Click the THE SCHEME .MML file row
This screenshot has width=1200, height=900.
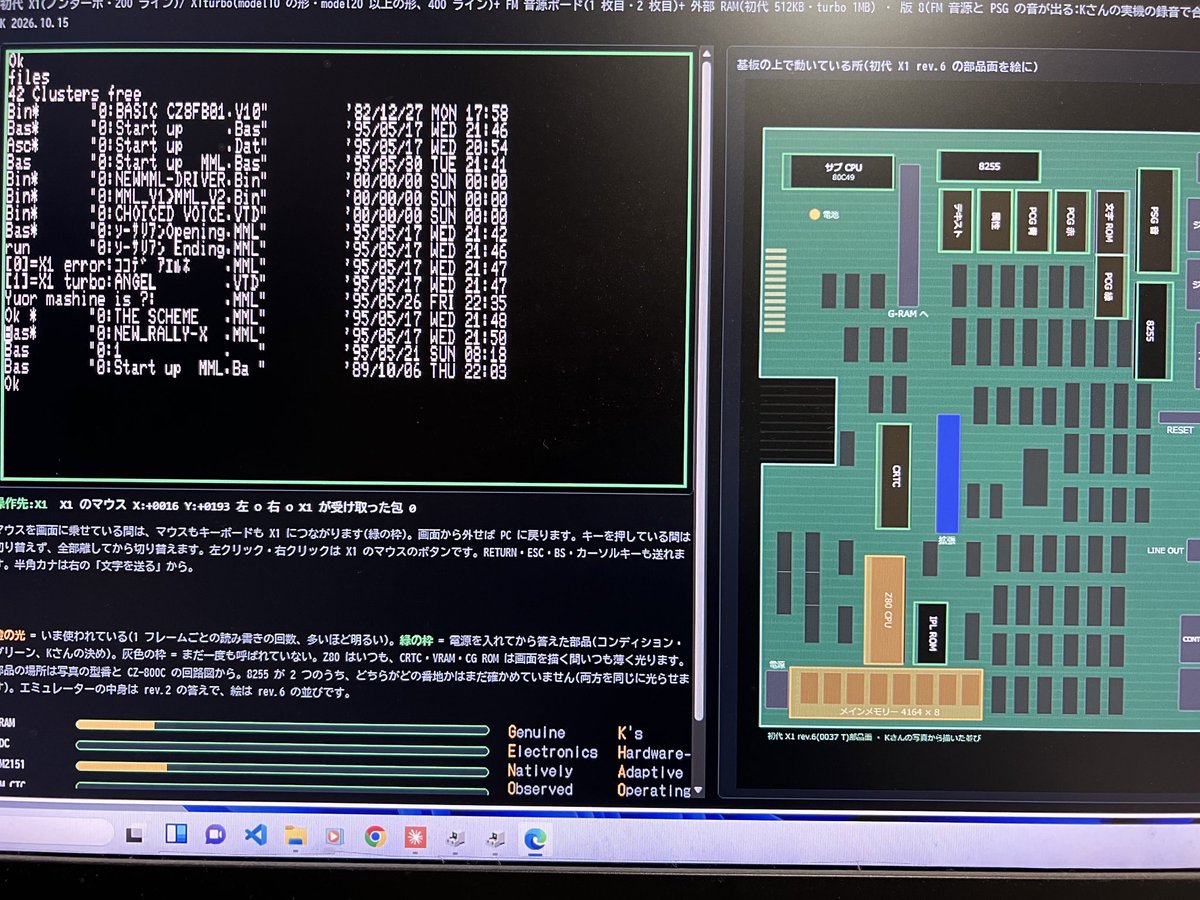tap(257, 317)
